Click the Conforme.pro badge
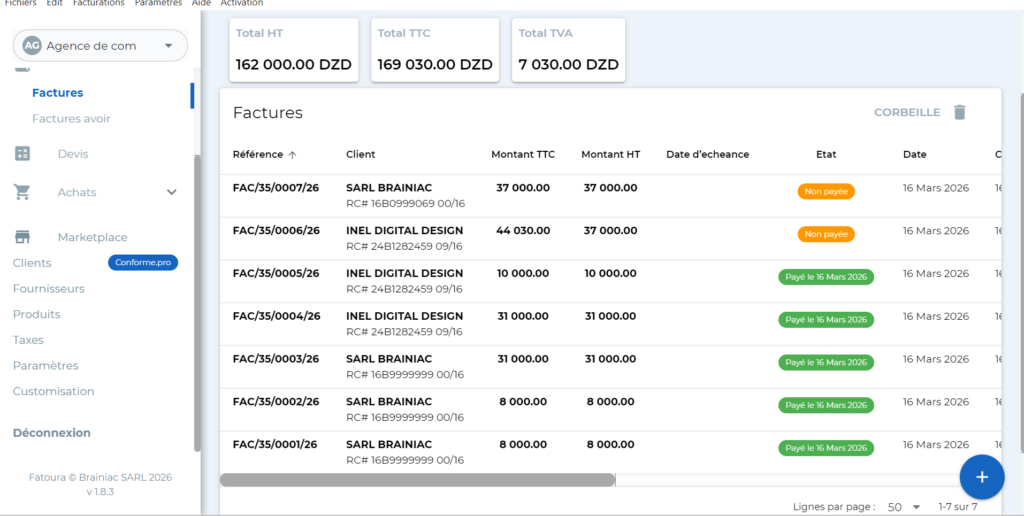Viewport: 1024px width, 516px height. pos(143,263)
